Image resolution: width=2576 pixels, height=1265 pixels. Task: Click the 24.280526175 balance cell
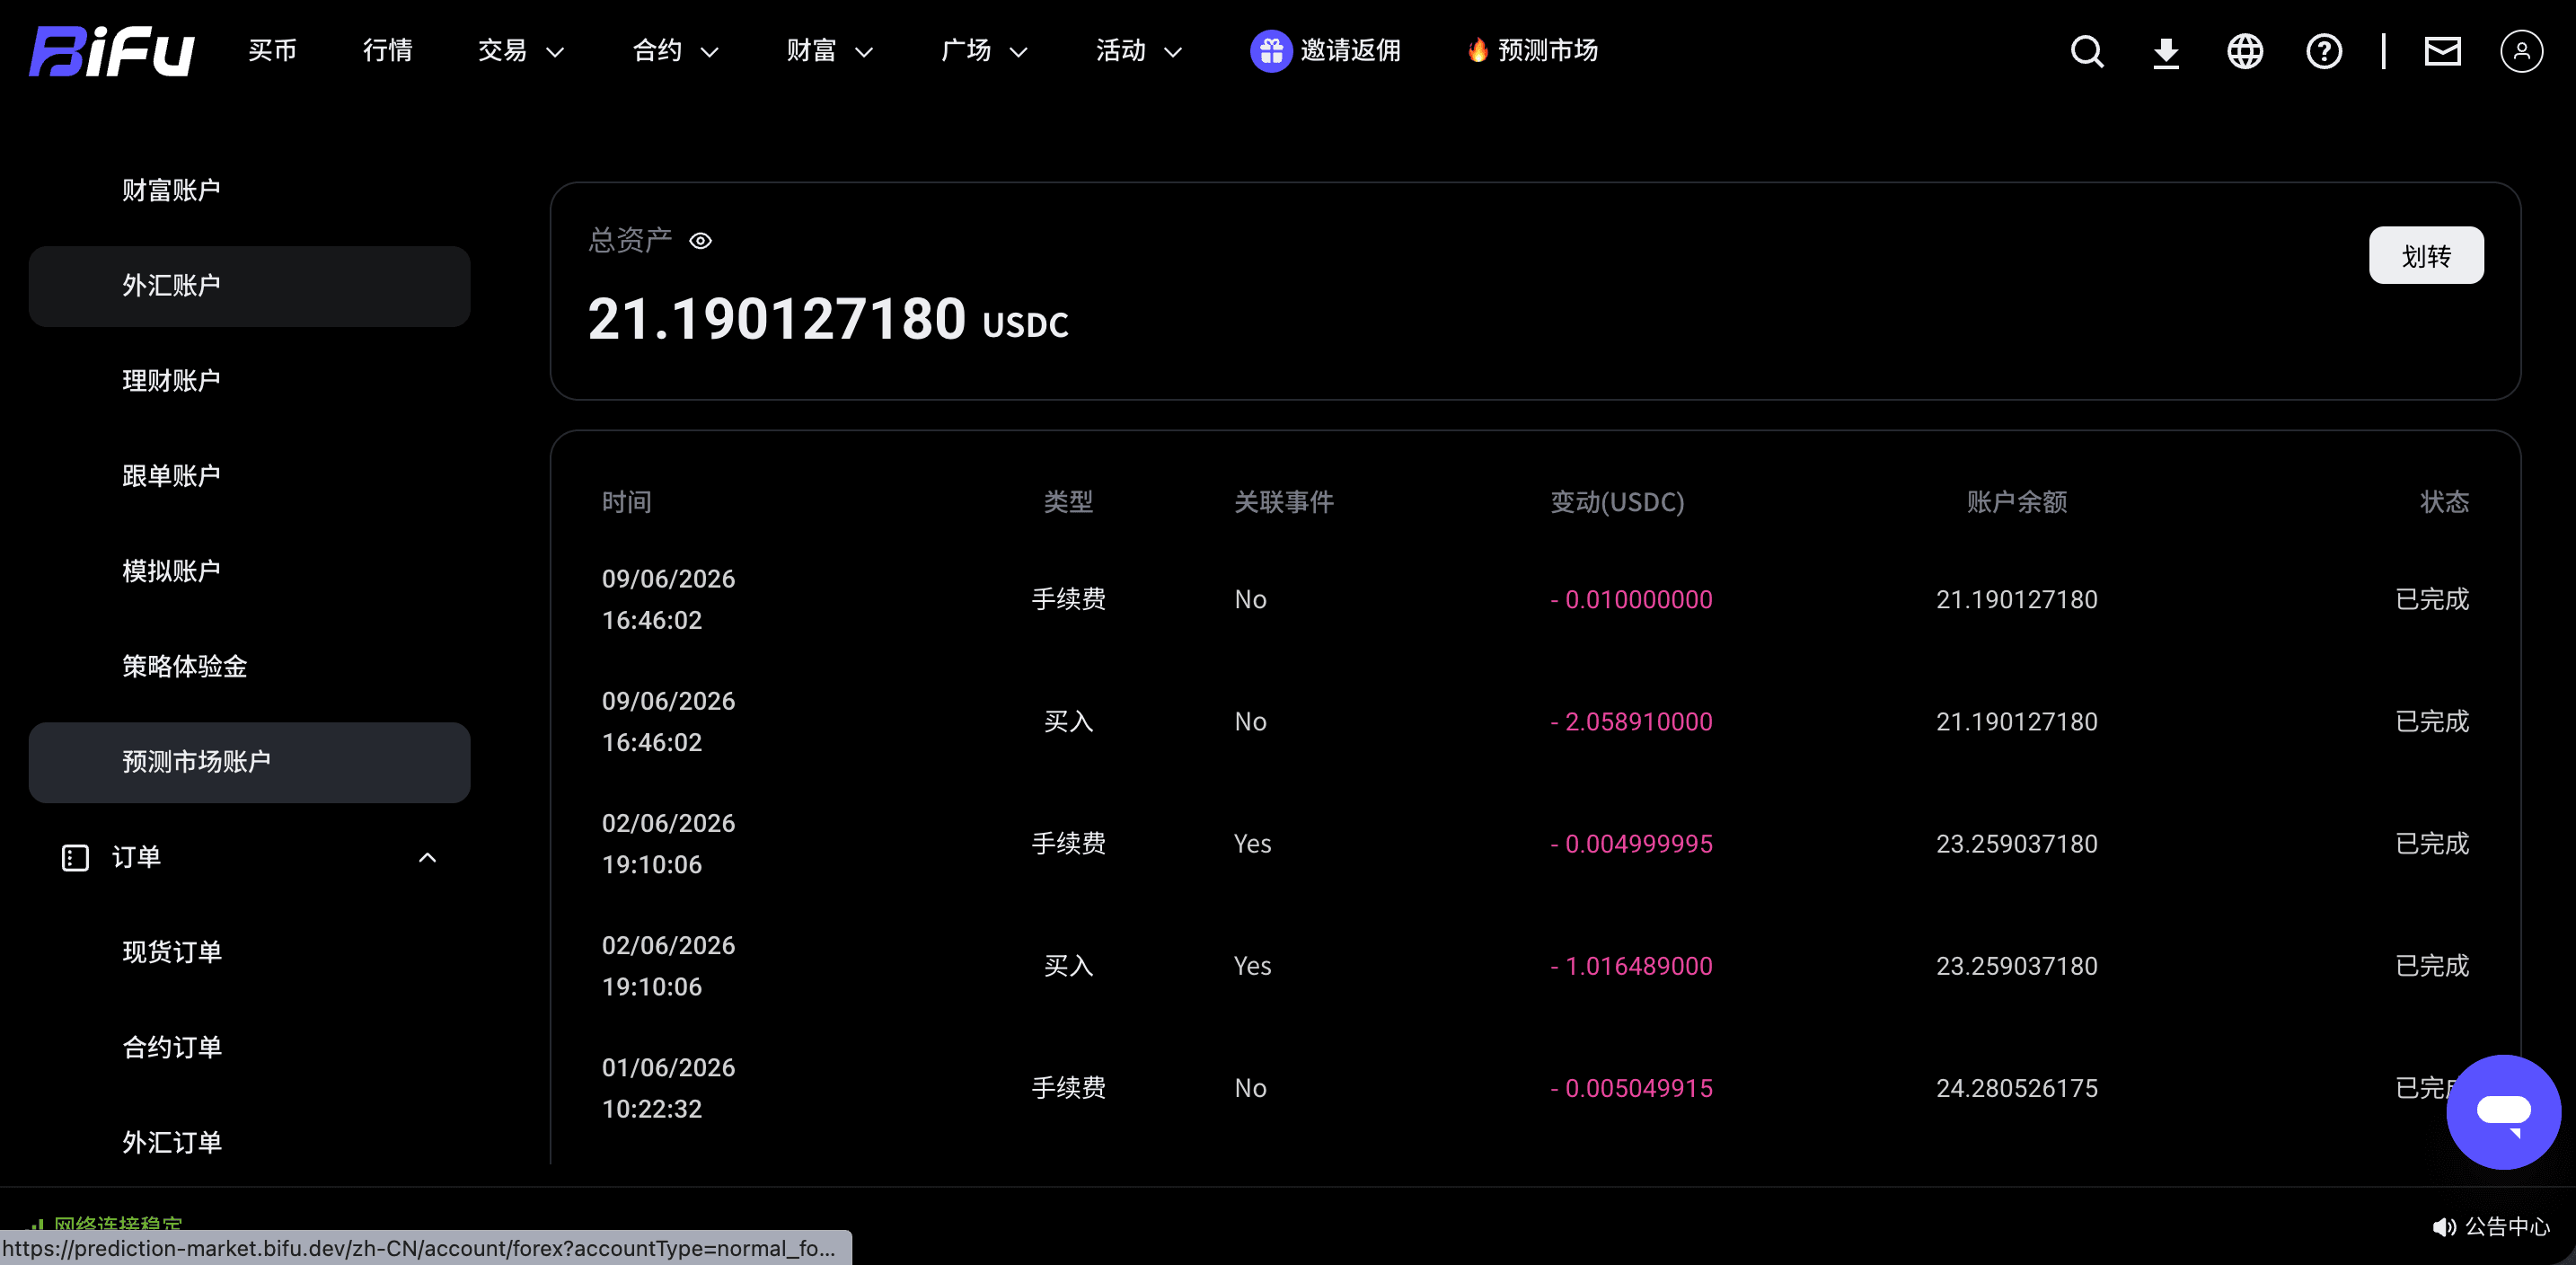2016,1088
